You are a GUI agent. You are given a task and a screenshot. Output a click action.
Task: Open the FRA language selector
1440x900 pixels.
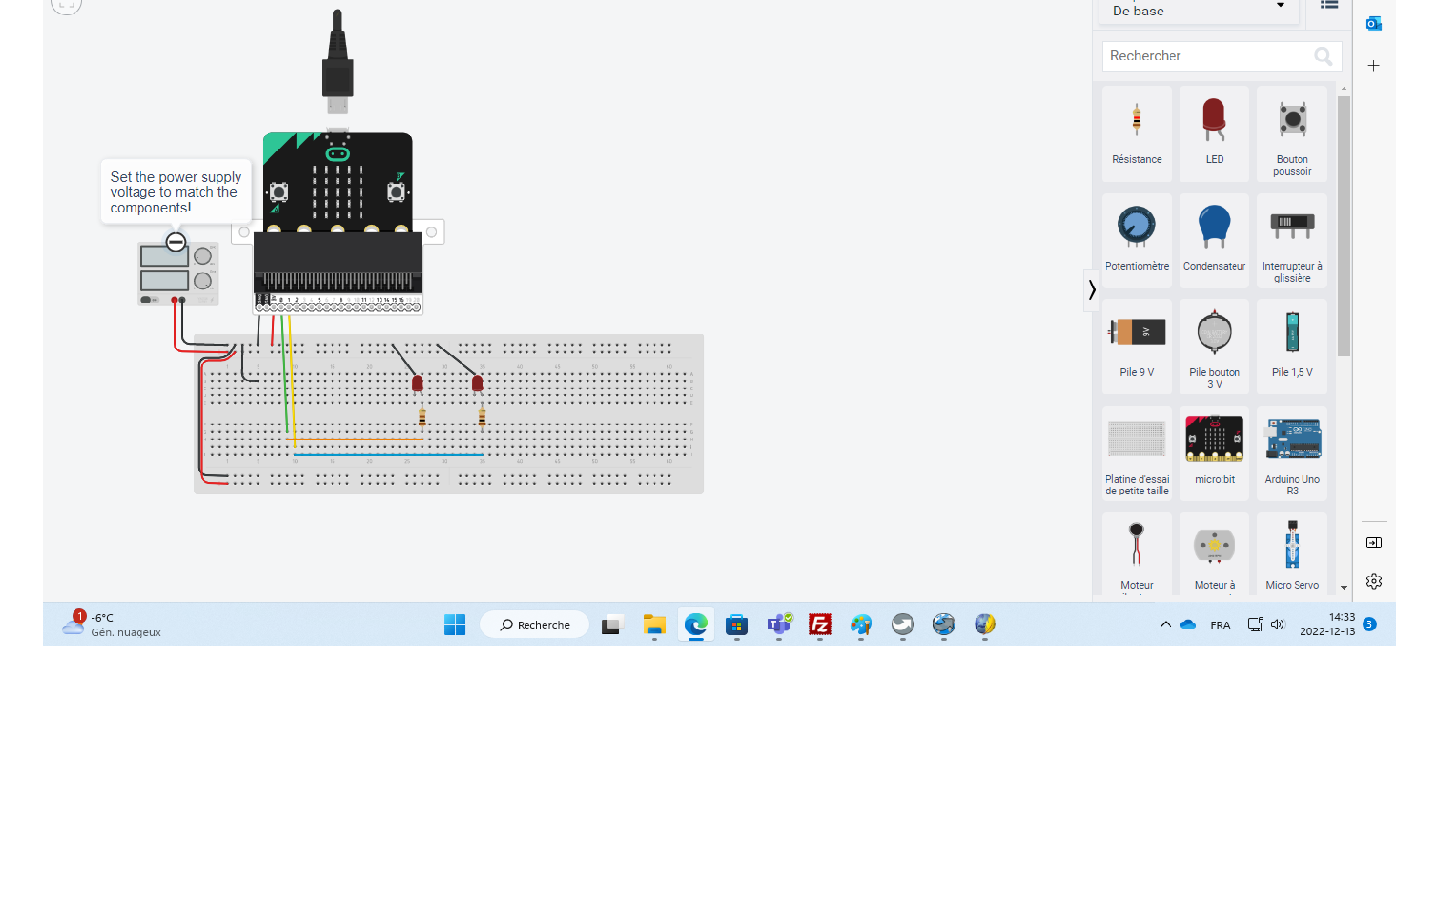[x=1220, y=625]
